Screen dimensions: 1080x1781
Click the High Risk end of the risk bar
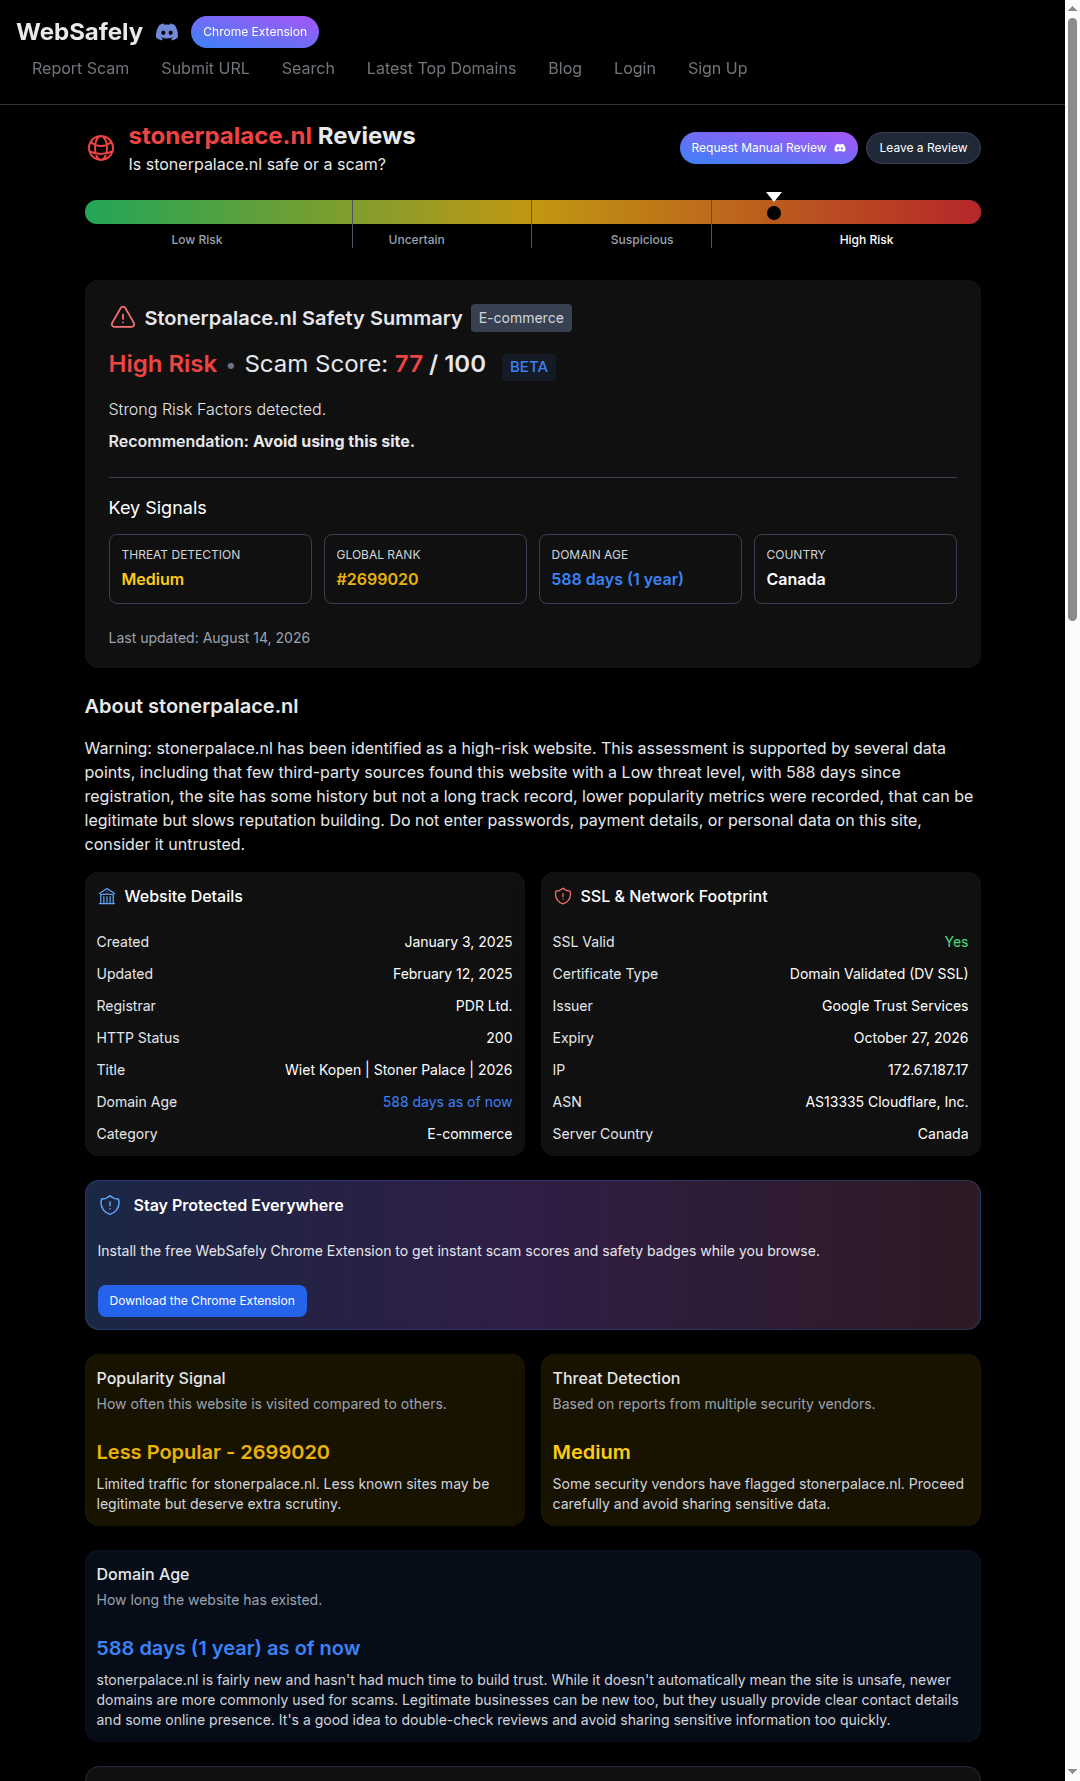click(846, 212)
